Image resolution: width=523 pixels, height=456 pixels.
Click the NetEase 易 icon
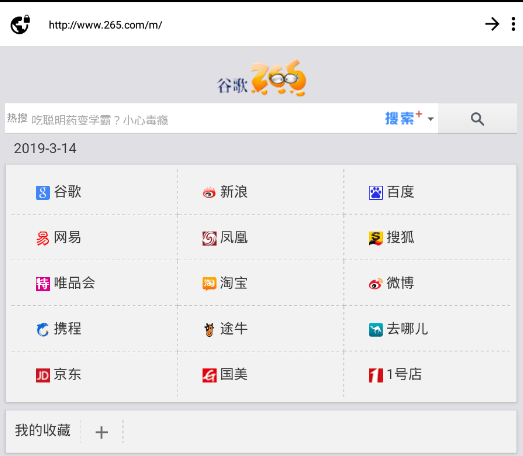pos(43,239)
